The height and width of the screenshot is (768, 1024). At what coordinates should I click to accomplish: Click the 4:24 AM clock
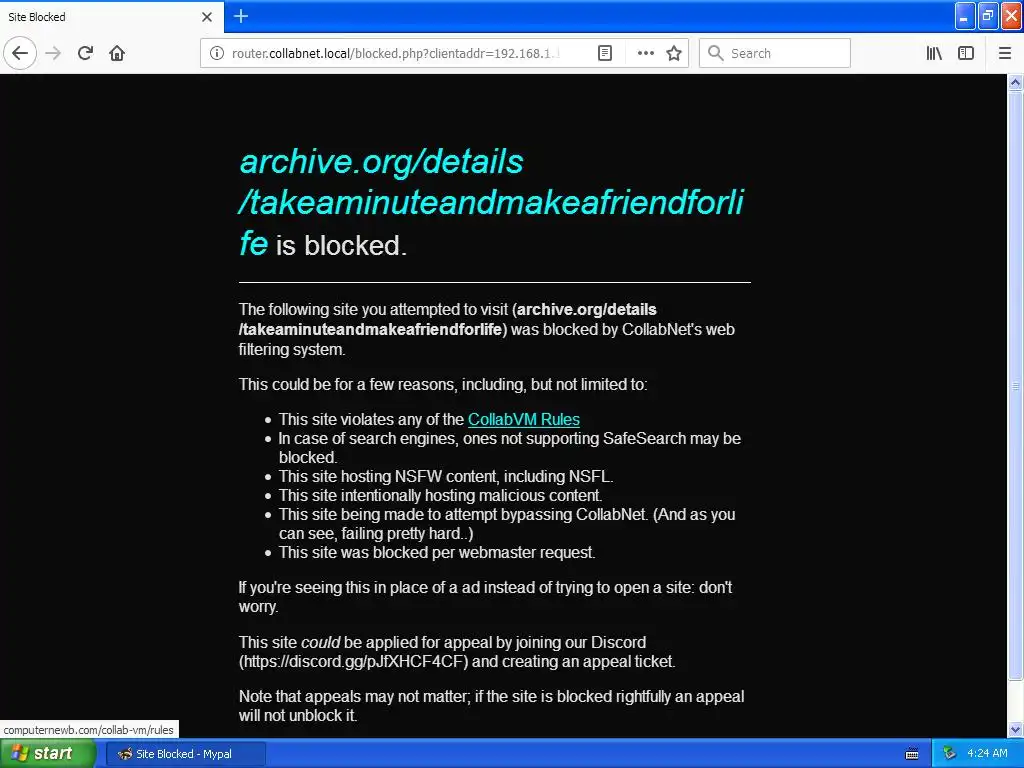click(987, 754)
